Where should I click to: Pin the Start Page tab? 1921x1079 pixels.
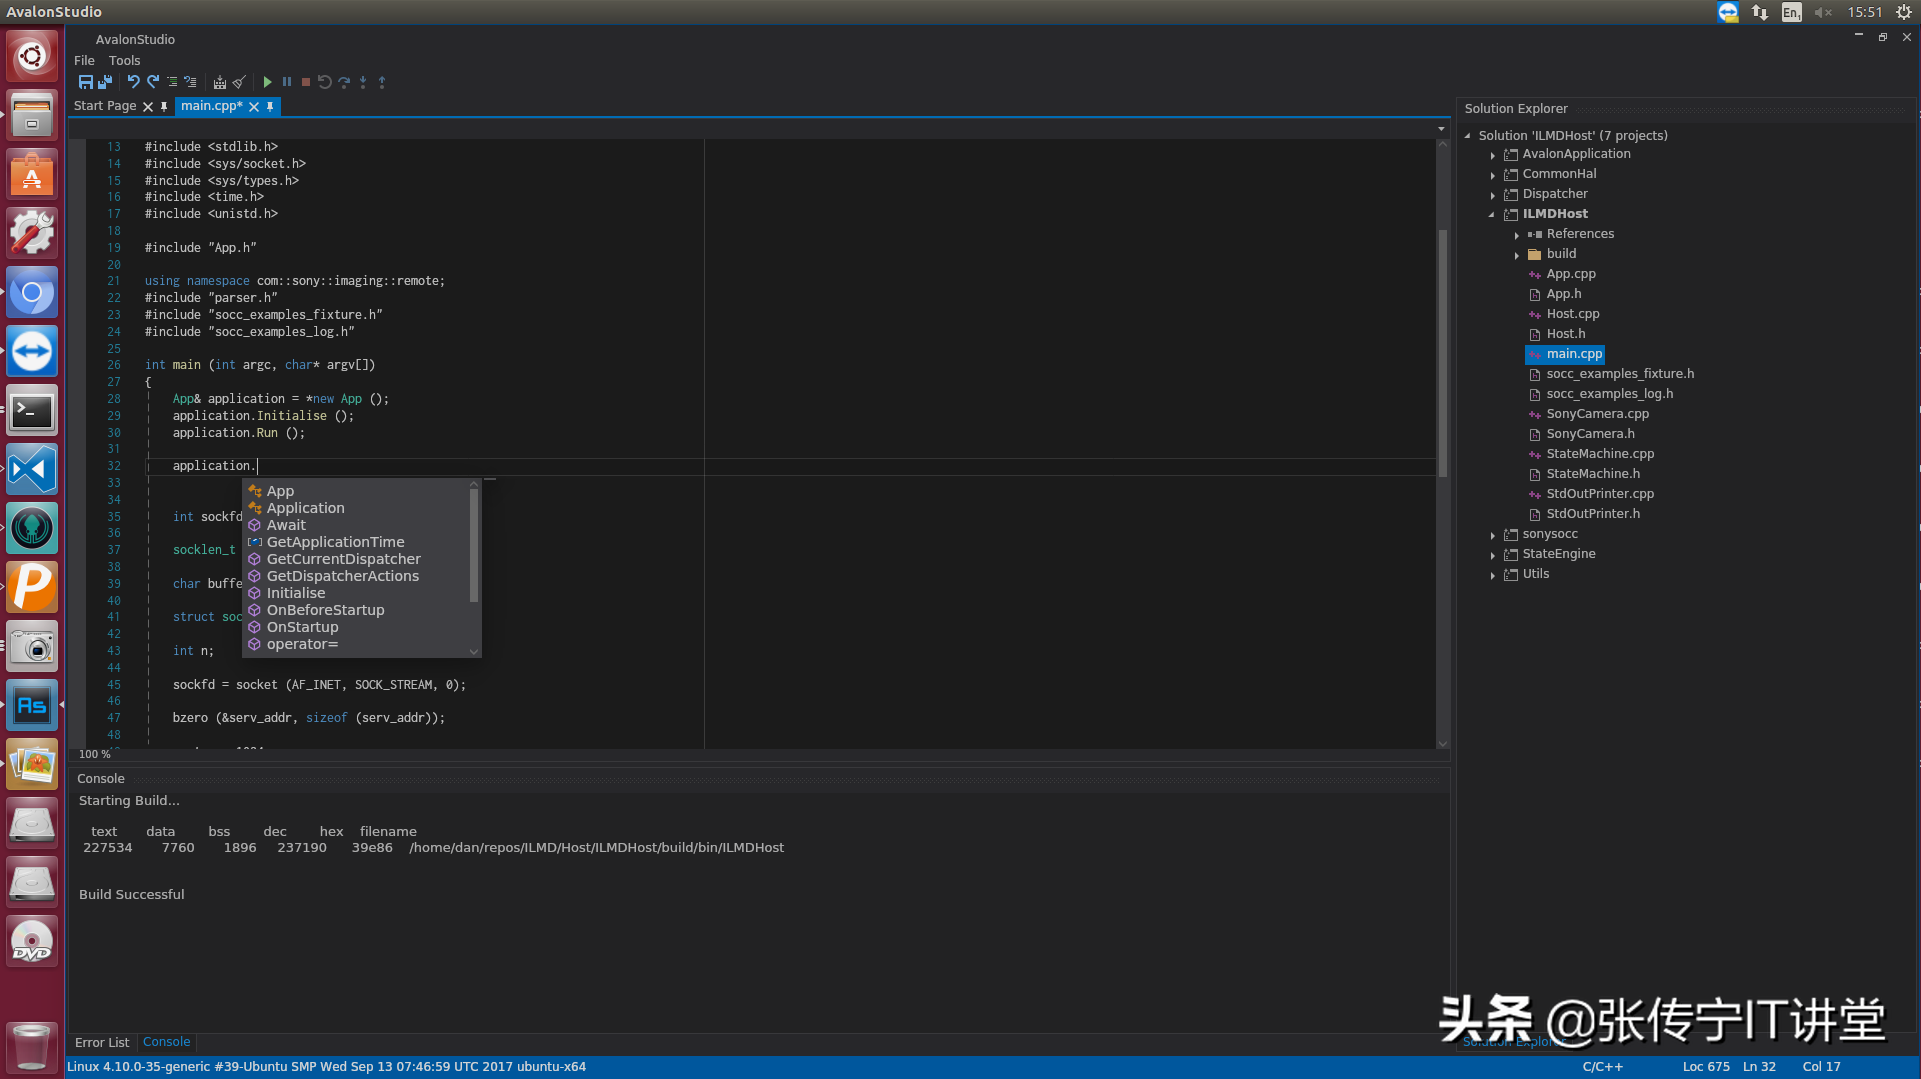[x=164, y=106]
